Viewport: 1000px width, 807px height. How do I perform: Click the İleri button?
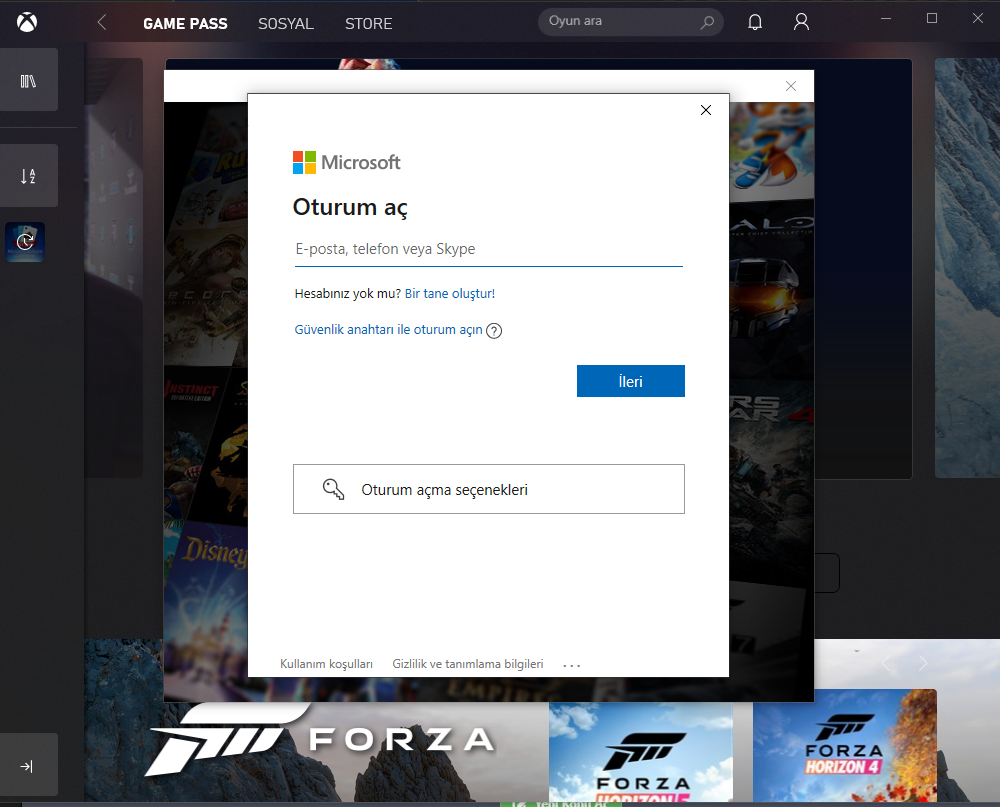pos(631,381)
